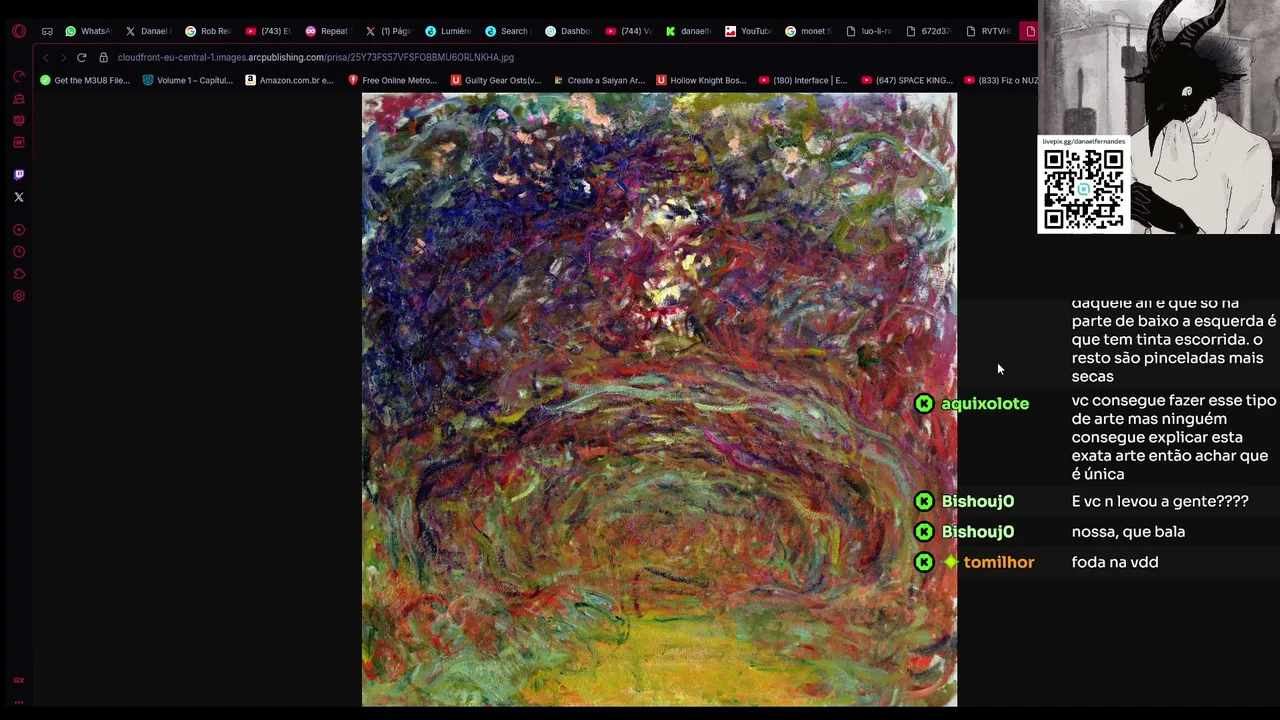1280x720 pixels.
Task: Open '(180) Interface' YouTube bookmark
Action: 803,80
